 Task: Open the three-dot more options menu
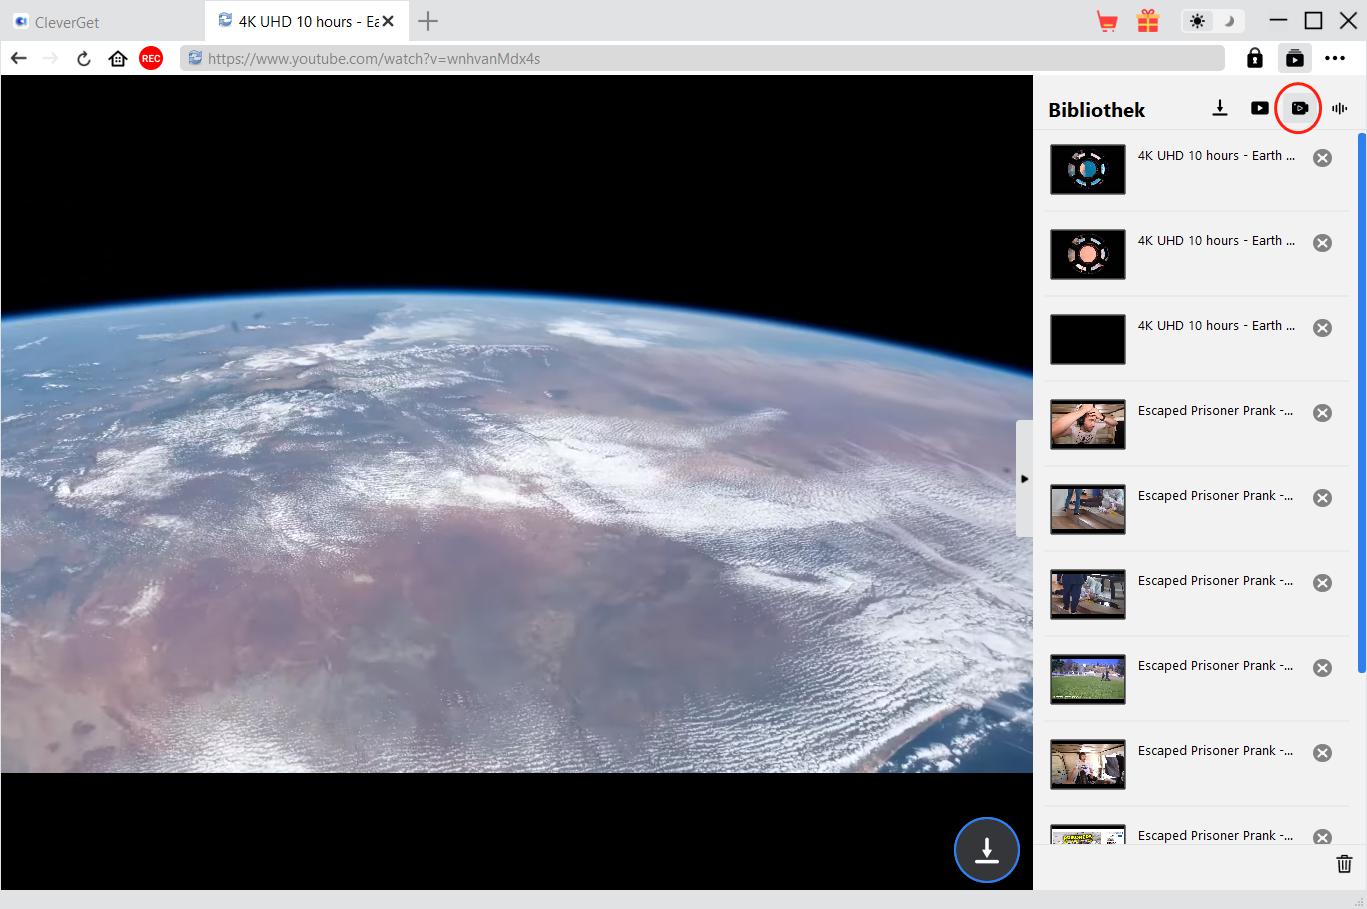[x=1335, y=59]
